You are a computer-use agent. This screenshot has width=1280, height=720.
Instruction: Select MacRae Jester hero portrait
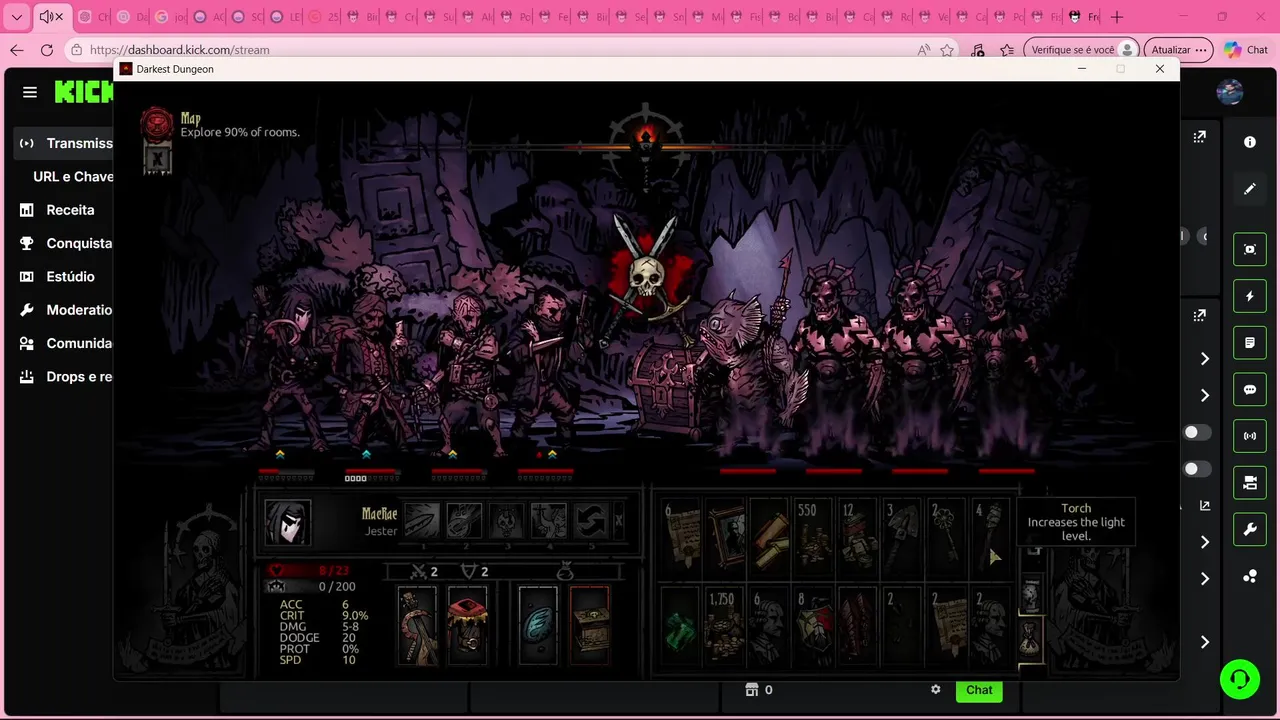[x=288, y=522]
